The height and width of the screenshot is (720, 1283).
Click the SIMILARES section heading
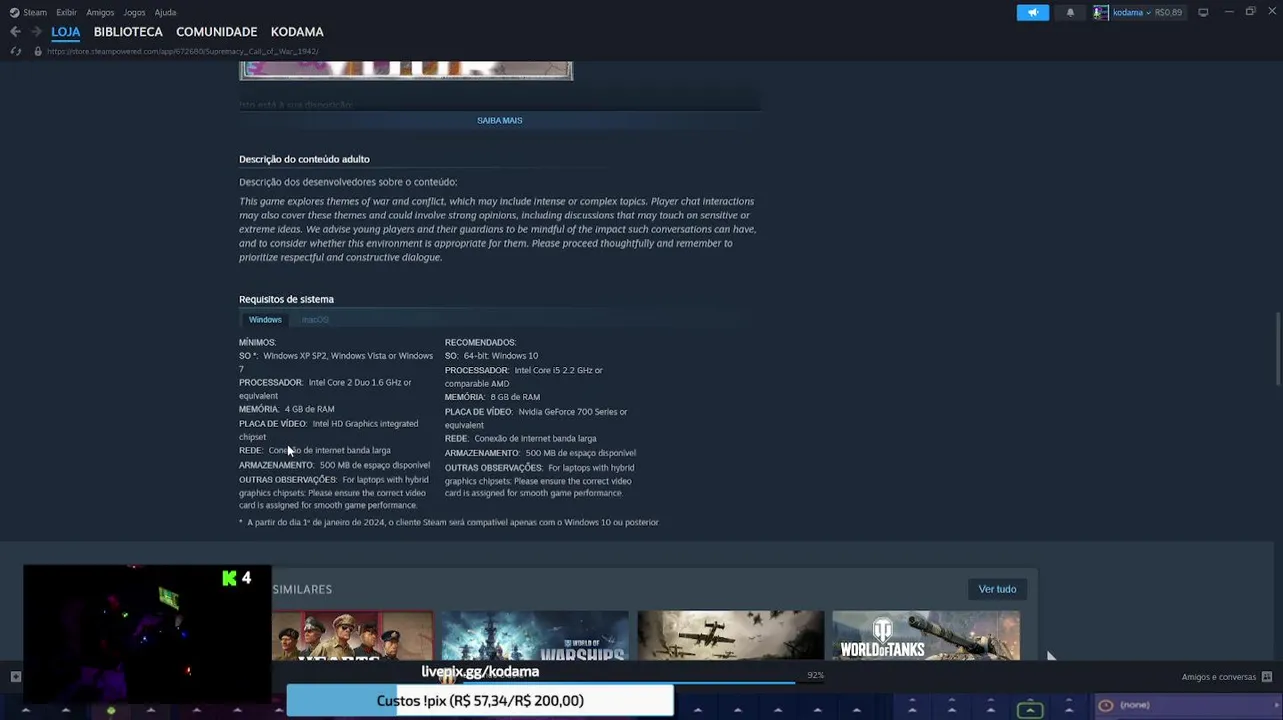(302, 589)
